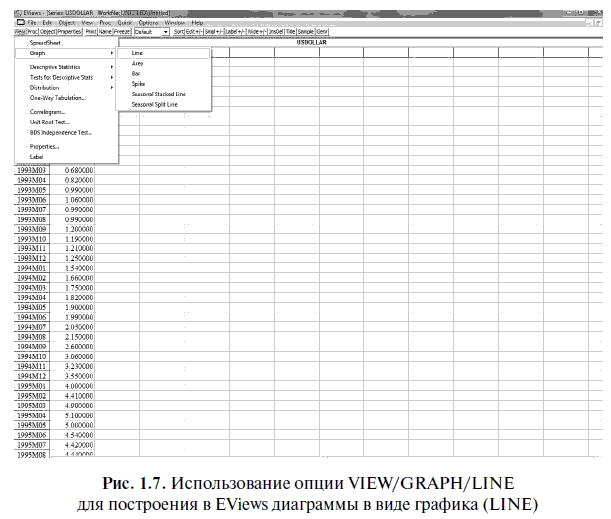The image size is (611, 519).
Task: Select the cell with value 0.680000
Action: [x=72, y=170]
